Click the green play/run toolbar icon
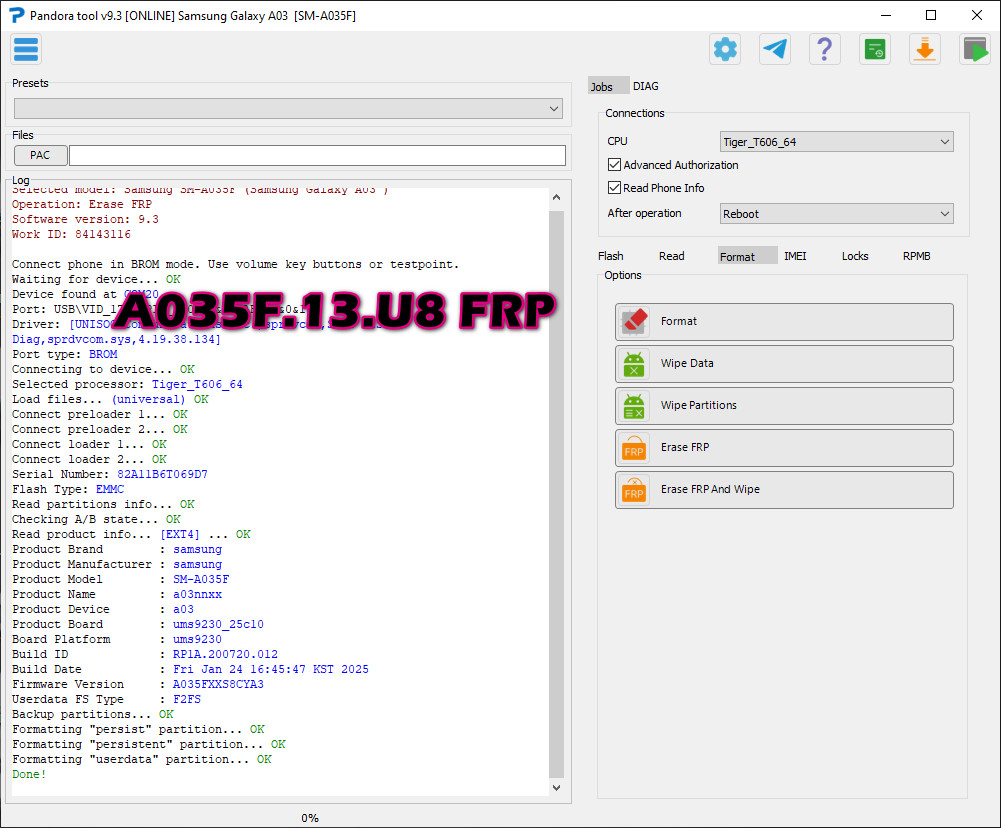Image resolution: width=1001 pixels, height=828 pixels. pyautogui.click(x=974, y=49)
